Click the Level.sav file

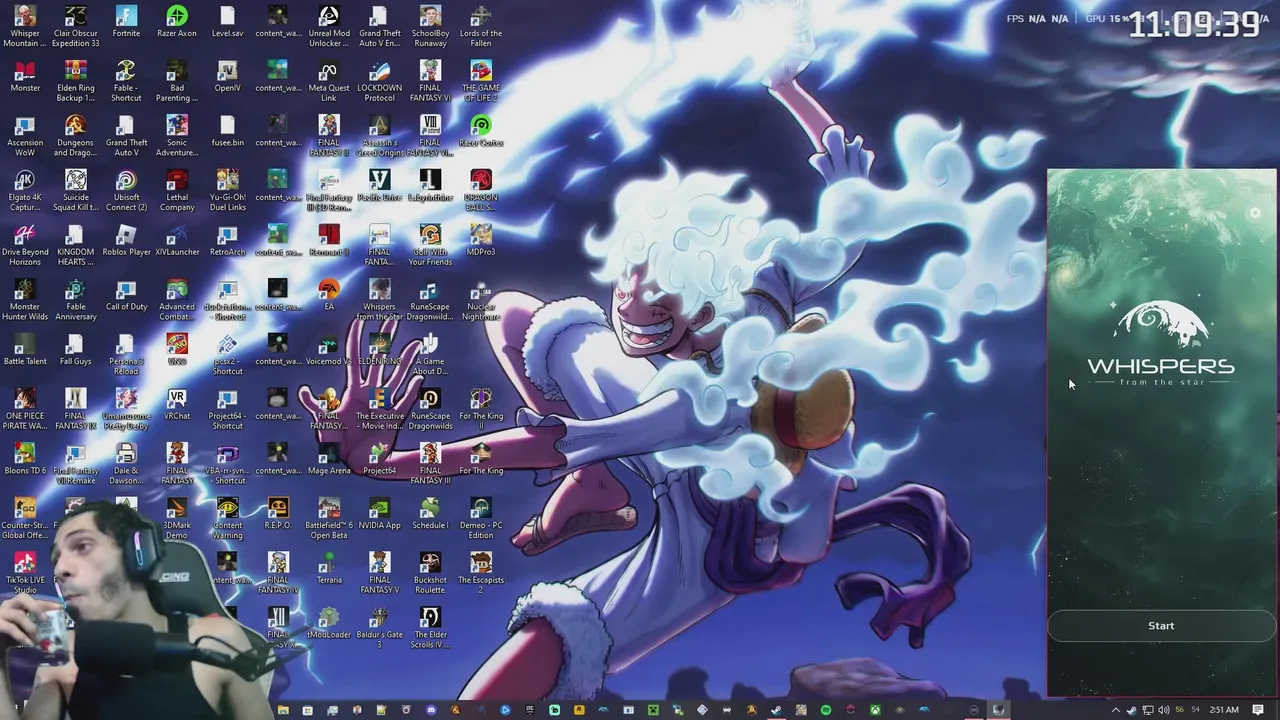(x=227, y=23)
